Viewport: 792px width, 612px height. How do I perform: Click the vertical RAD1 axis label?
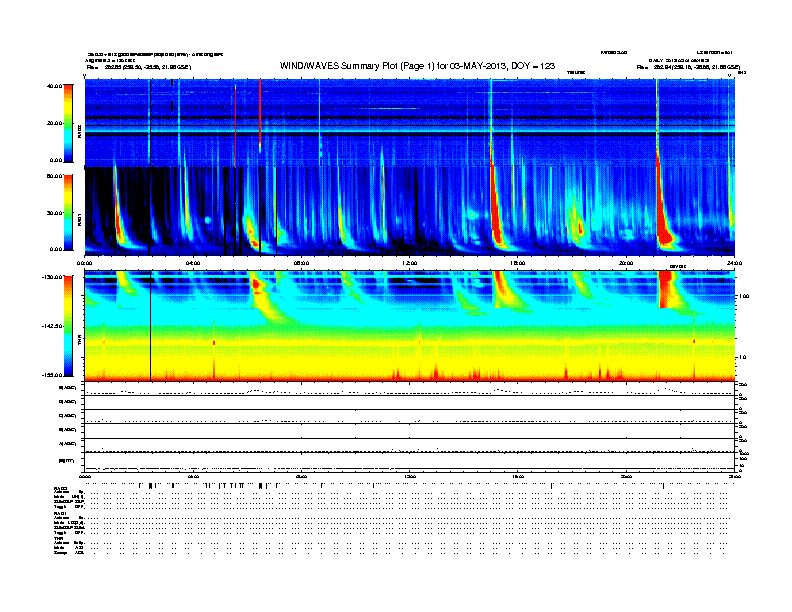point(79,219)
